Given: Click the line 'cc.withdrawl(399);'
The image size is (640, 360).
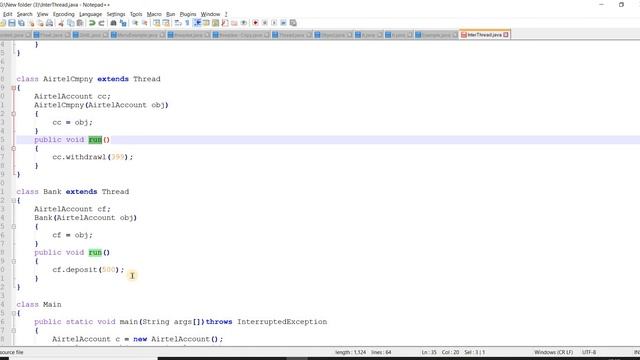Looking at the screenshot, I should [93, 157].
